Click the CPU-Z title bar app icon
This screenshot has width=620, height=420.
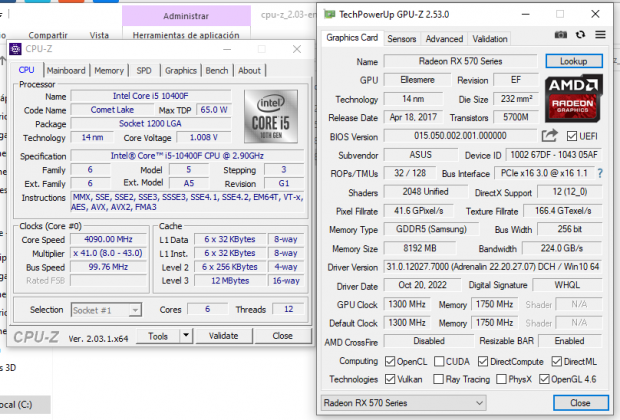coord(15,49)
